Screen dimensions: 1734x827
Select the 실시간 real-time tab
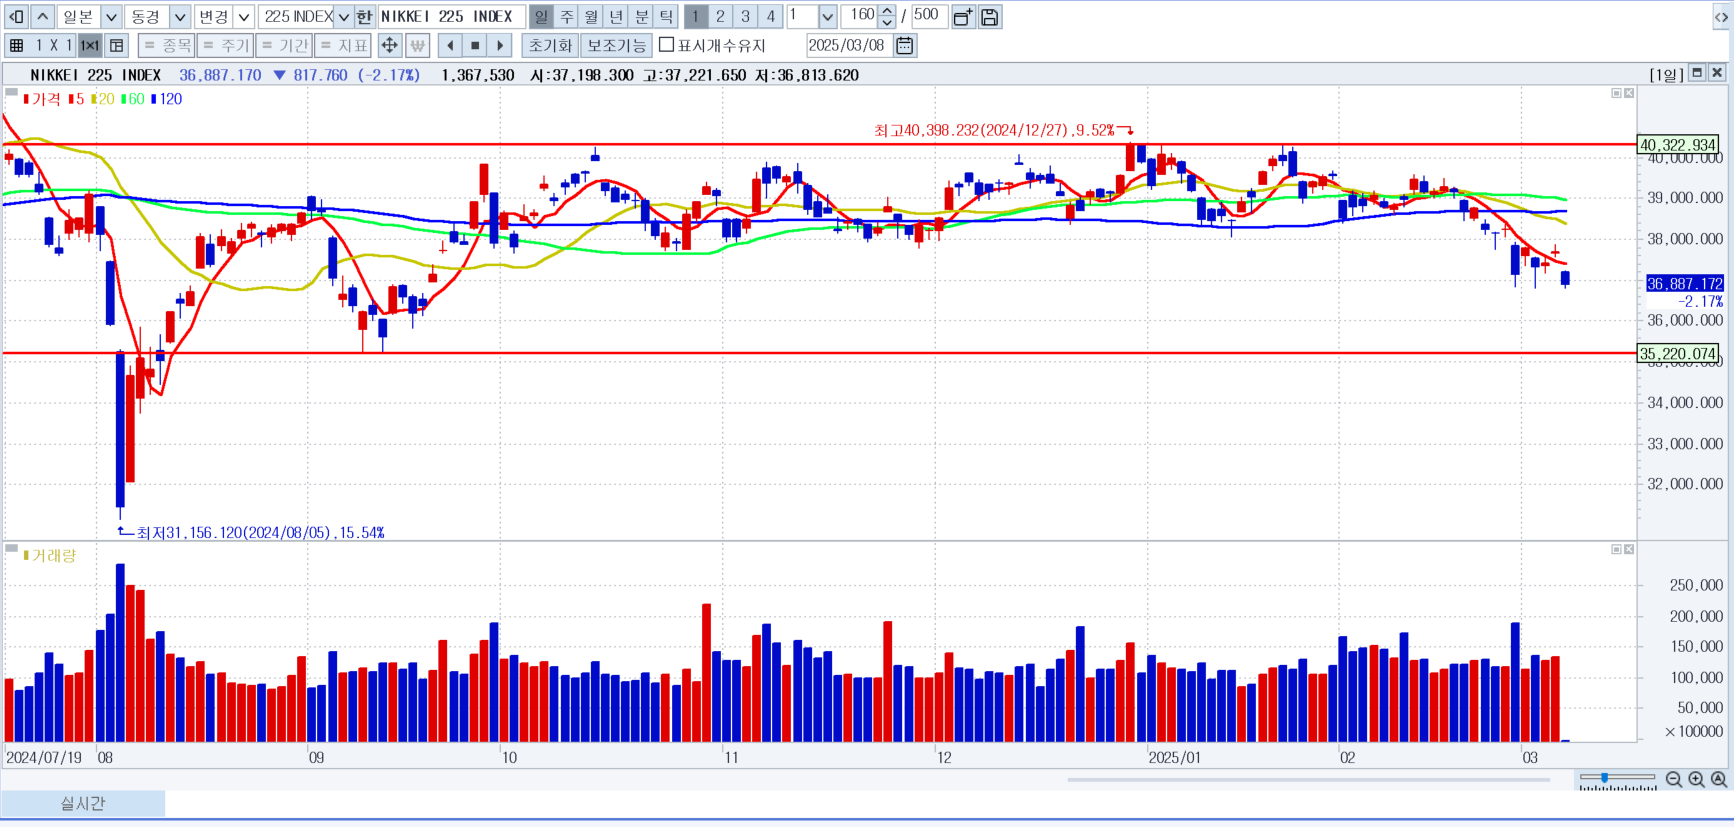tap(83, 803)
